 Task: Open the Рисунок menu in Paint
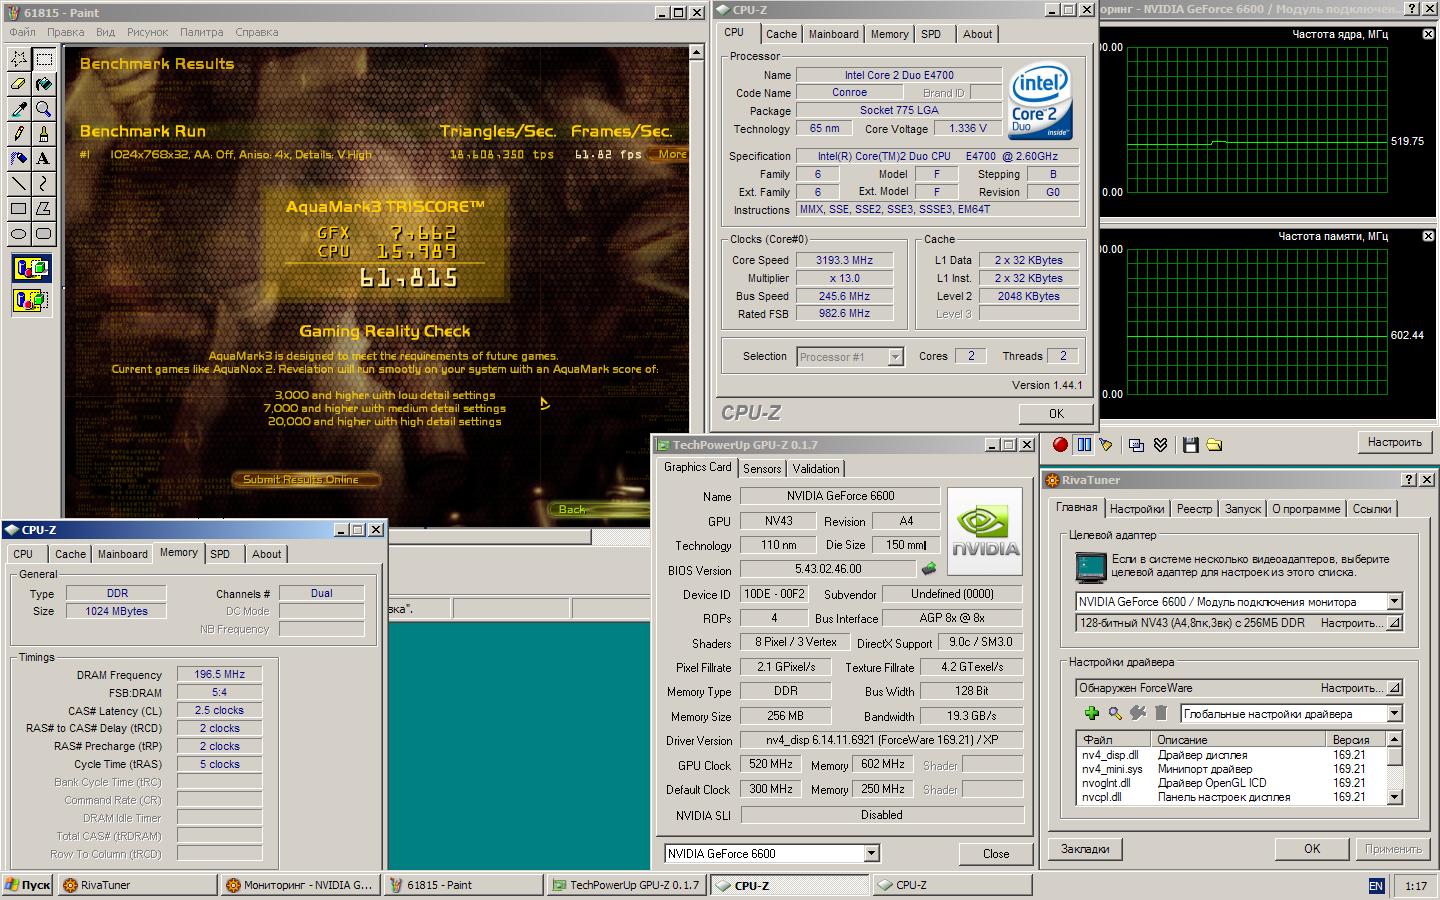pos(147,32)
